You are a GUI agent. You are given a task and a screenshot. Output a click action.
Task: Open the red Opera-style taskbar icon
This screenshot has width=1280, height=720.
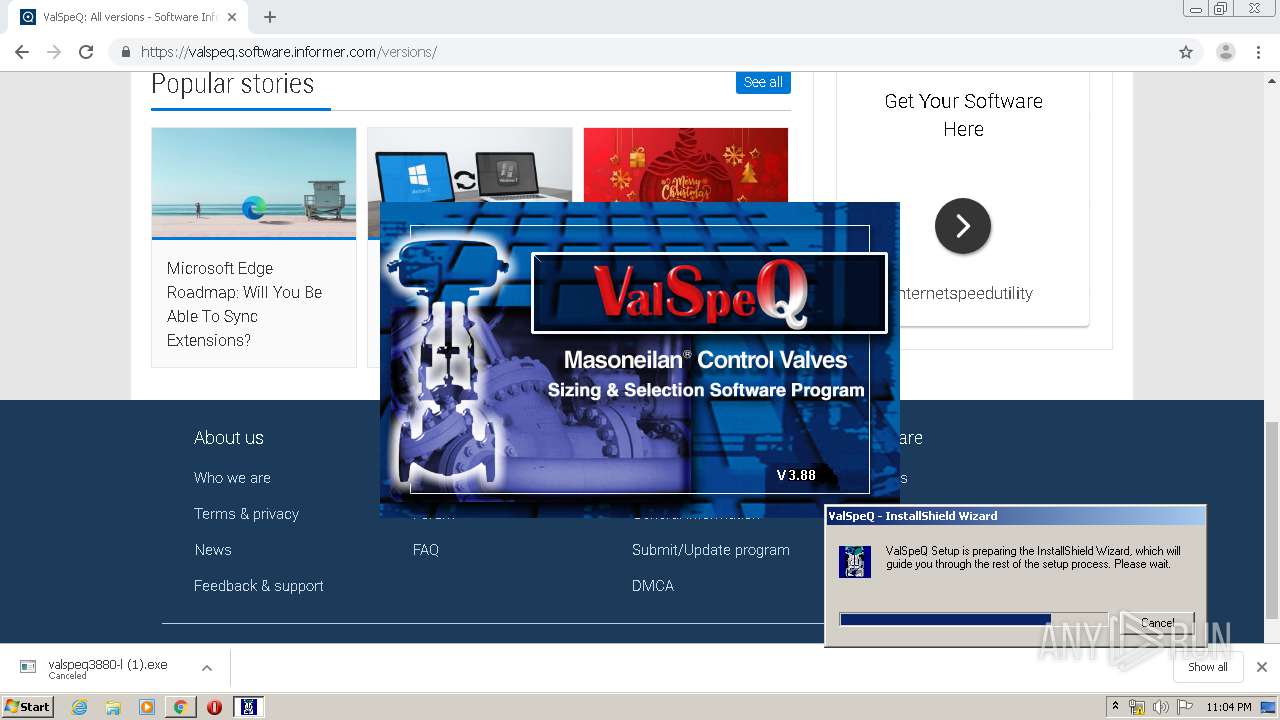tap(214, 707)
